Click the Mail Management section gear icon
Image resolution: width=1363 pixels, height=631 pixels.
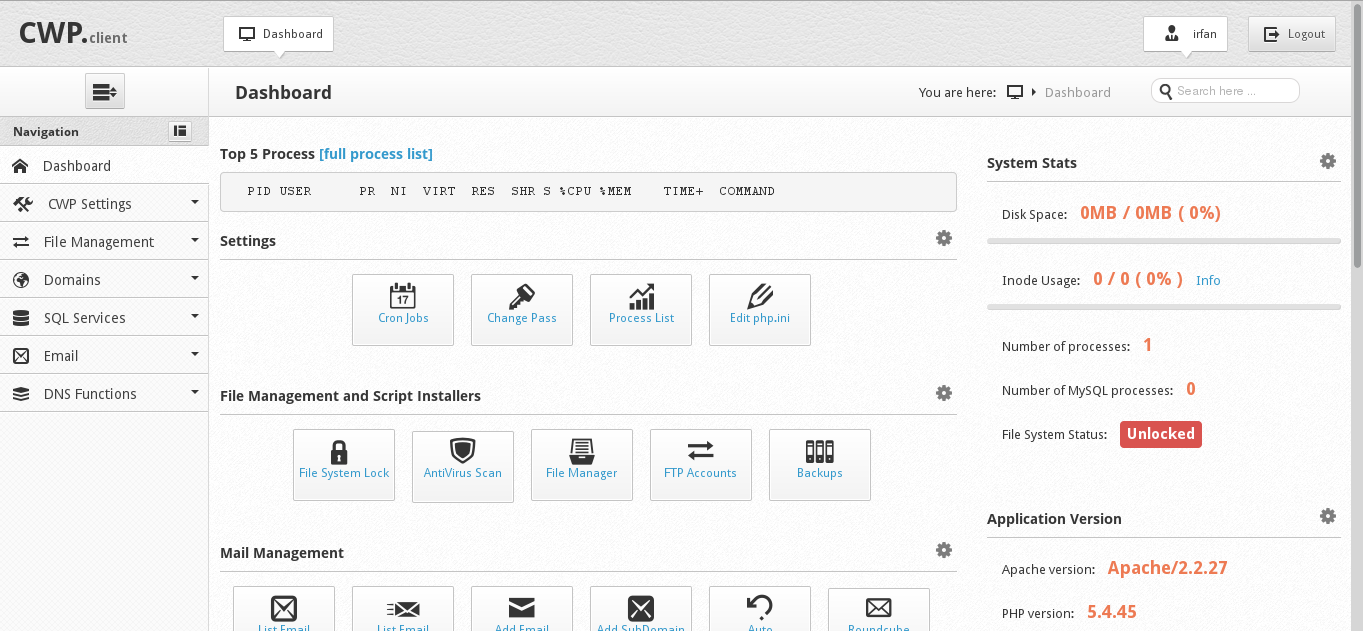pyautogui.click(x=944, y=550)
